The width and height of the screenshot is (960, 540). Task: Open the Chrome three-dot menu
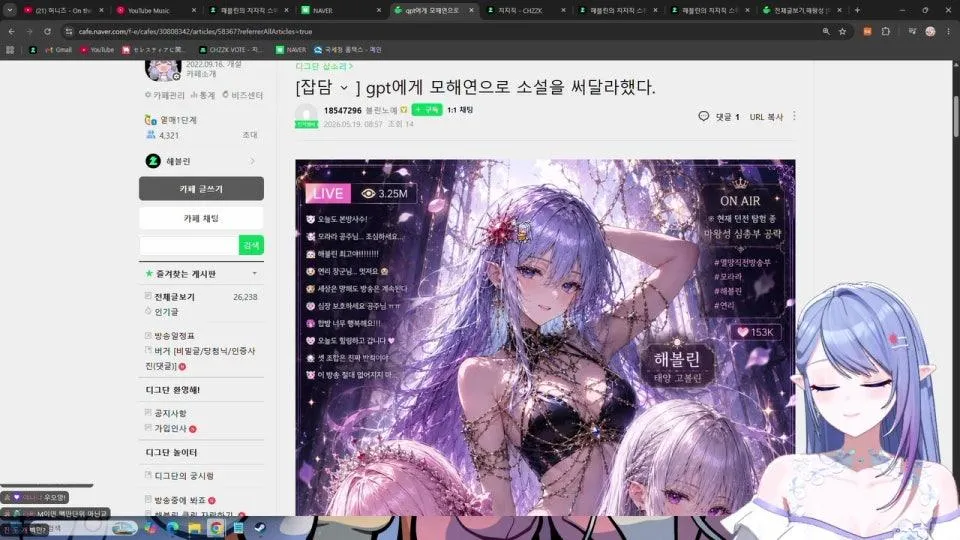click(x=948, y=31)
